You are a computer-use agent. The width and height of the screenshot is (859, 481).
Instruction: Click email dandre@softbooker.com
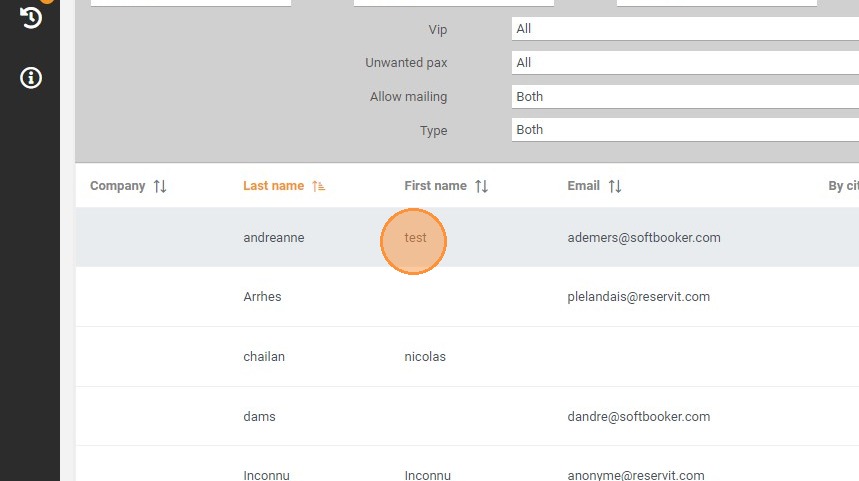pos(639,416)
